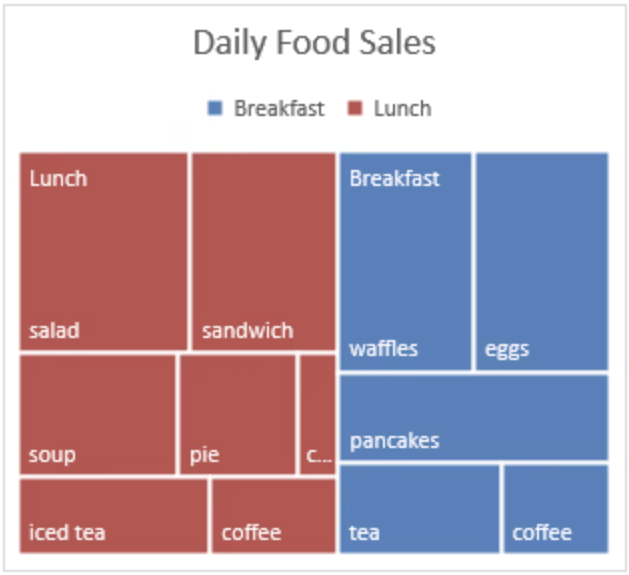Click the Lunch category label inside treemap
Viewport: 629px width, 575px height.
tap(58, 179)
